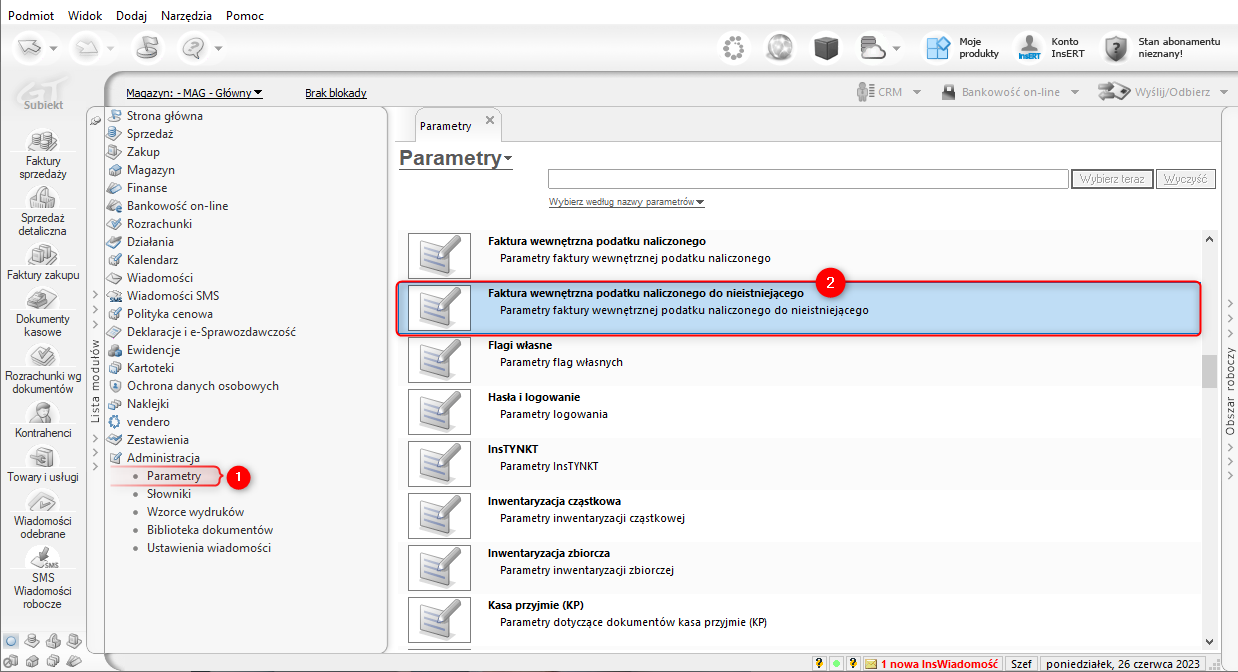This screenshot has width=1238, height=672.
Task: Check Stan abonamentu shield icon
Action: 1116,47
